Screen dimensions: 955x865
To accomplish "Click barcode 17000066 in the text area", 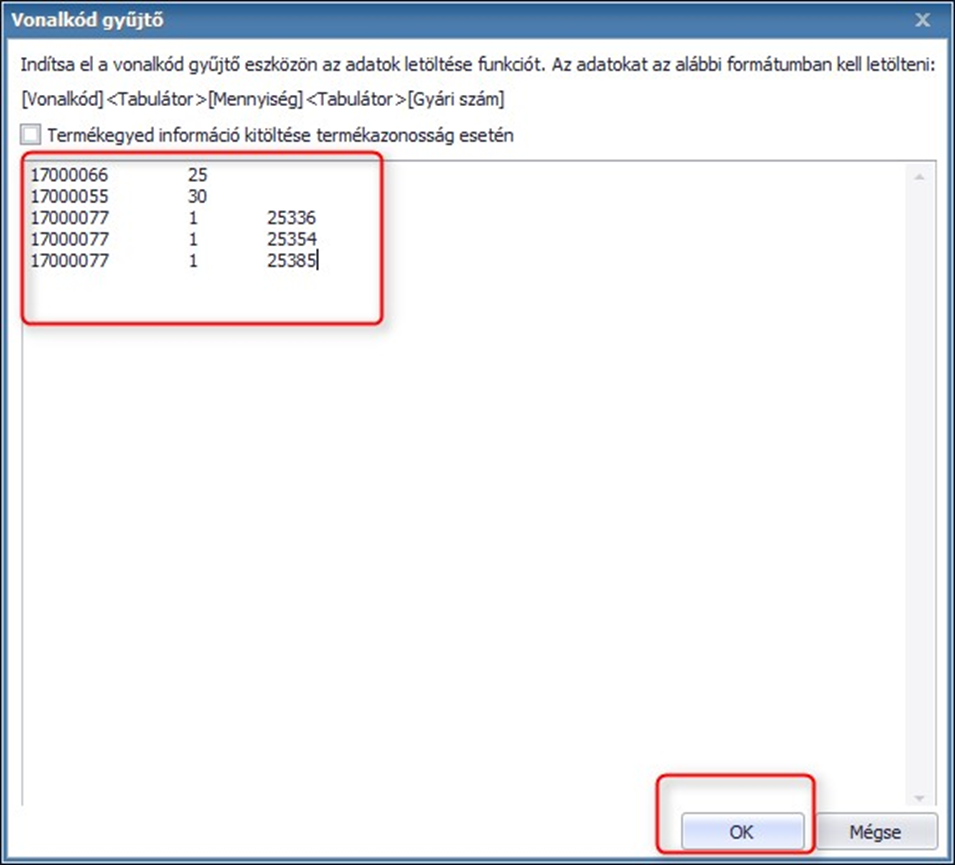I will tap(69, 175).
